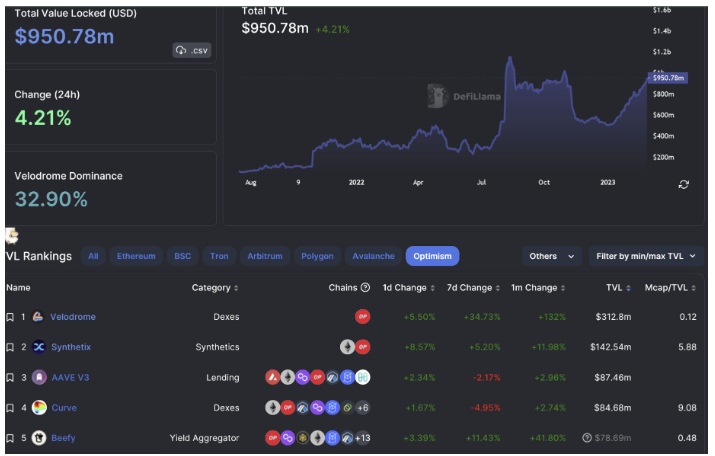Click BSC chain icon in Beefy row
The width and height of the screenshot is (715, 456).
302,438
